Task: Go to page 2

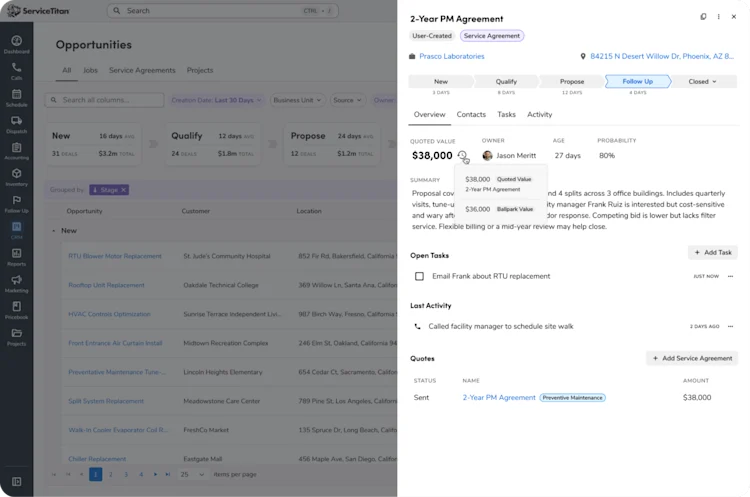Action: point(110,475)
